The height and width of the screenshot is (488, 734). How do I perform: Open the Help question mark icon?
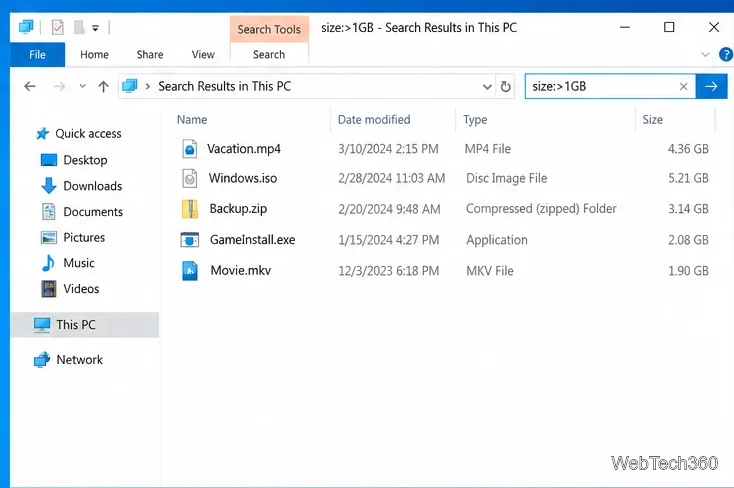(x=726, y=55)
